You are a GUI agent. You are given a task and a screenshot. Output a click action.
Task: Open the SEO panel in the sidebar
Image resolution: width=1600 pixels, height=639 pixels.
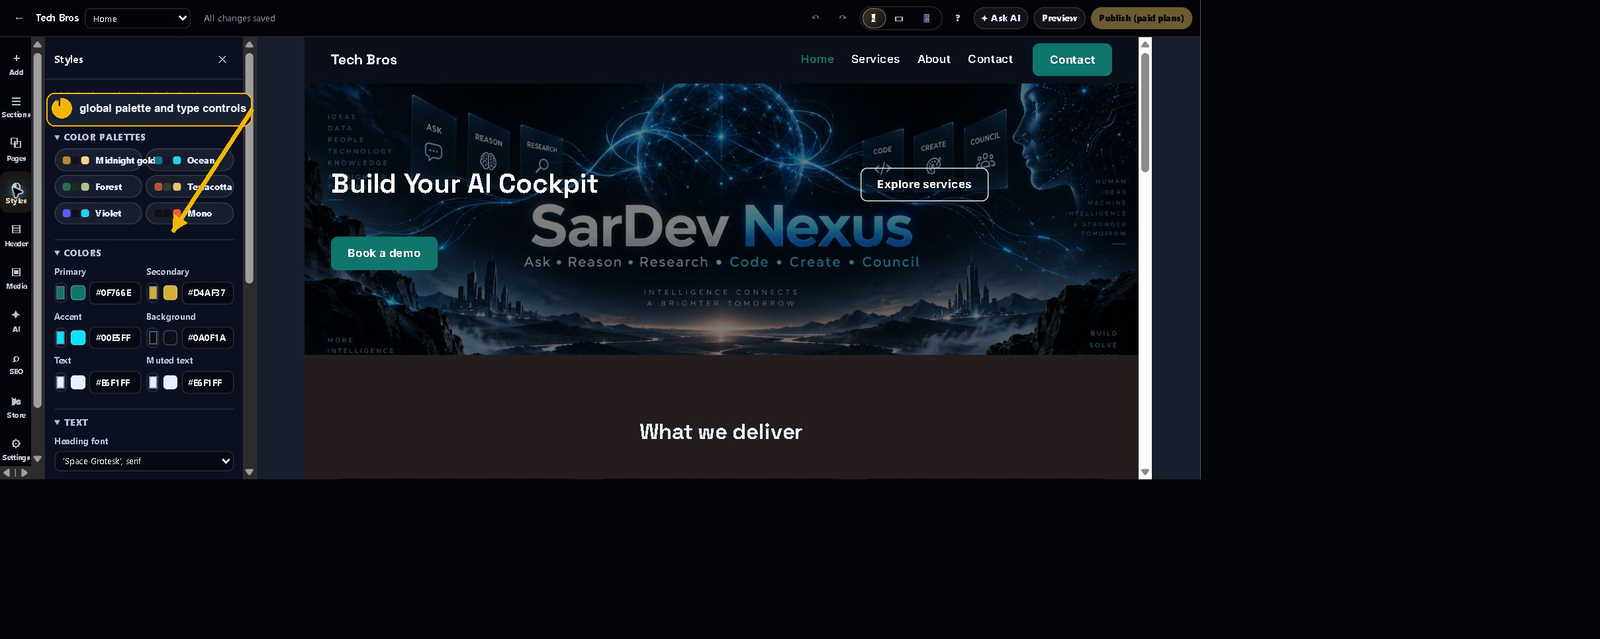pyautogui.click(x=16, y=364)
